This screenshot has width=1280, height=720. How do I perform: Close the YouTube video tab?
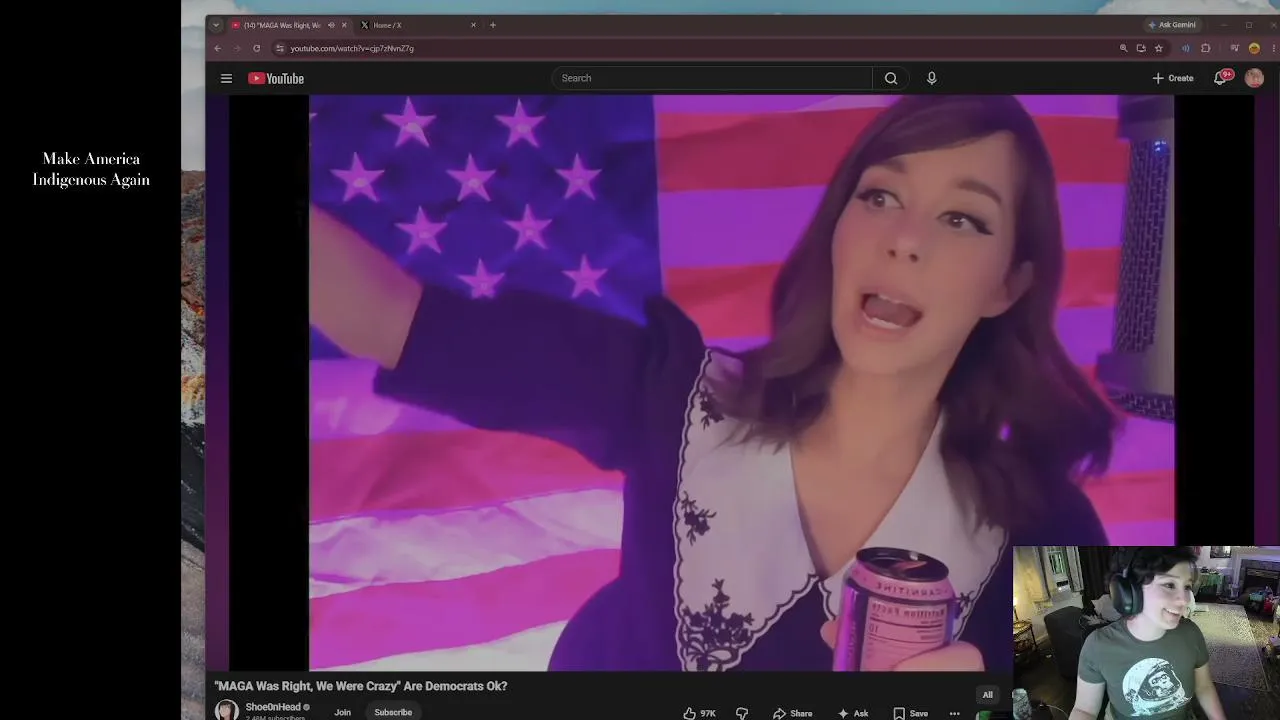click(x=344, y=25)
